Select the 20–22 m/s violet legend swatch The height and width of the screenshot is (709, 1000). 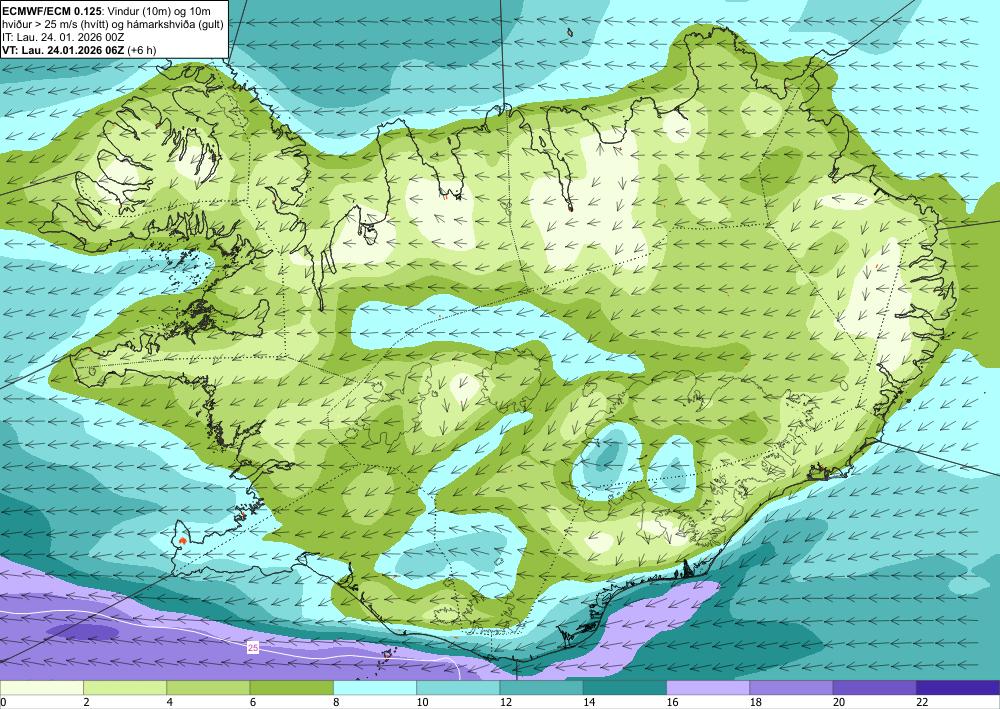[875, 688]
